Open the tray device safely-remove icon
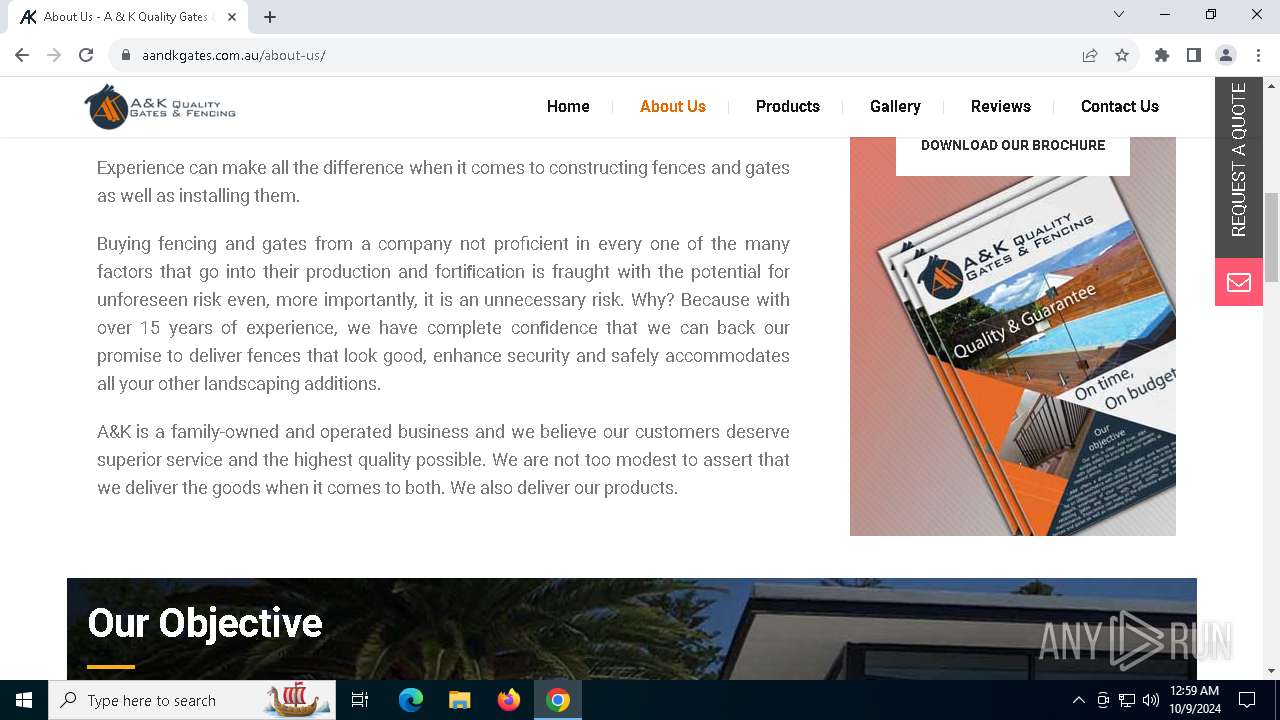Image resolution: width=1280 pixels, height=720 pixels. (1103, 700)
